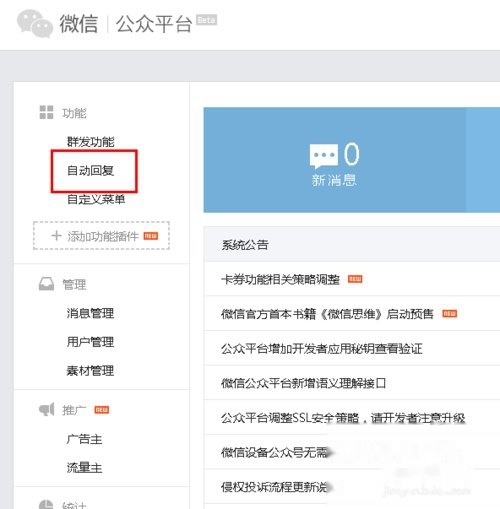Click the 统计 pie chart icon
The image size is (500, 509).
tap(46, 504)
